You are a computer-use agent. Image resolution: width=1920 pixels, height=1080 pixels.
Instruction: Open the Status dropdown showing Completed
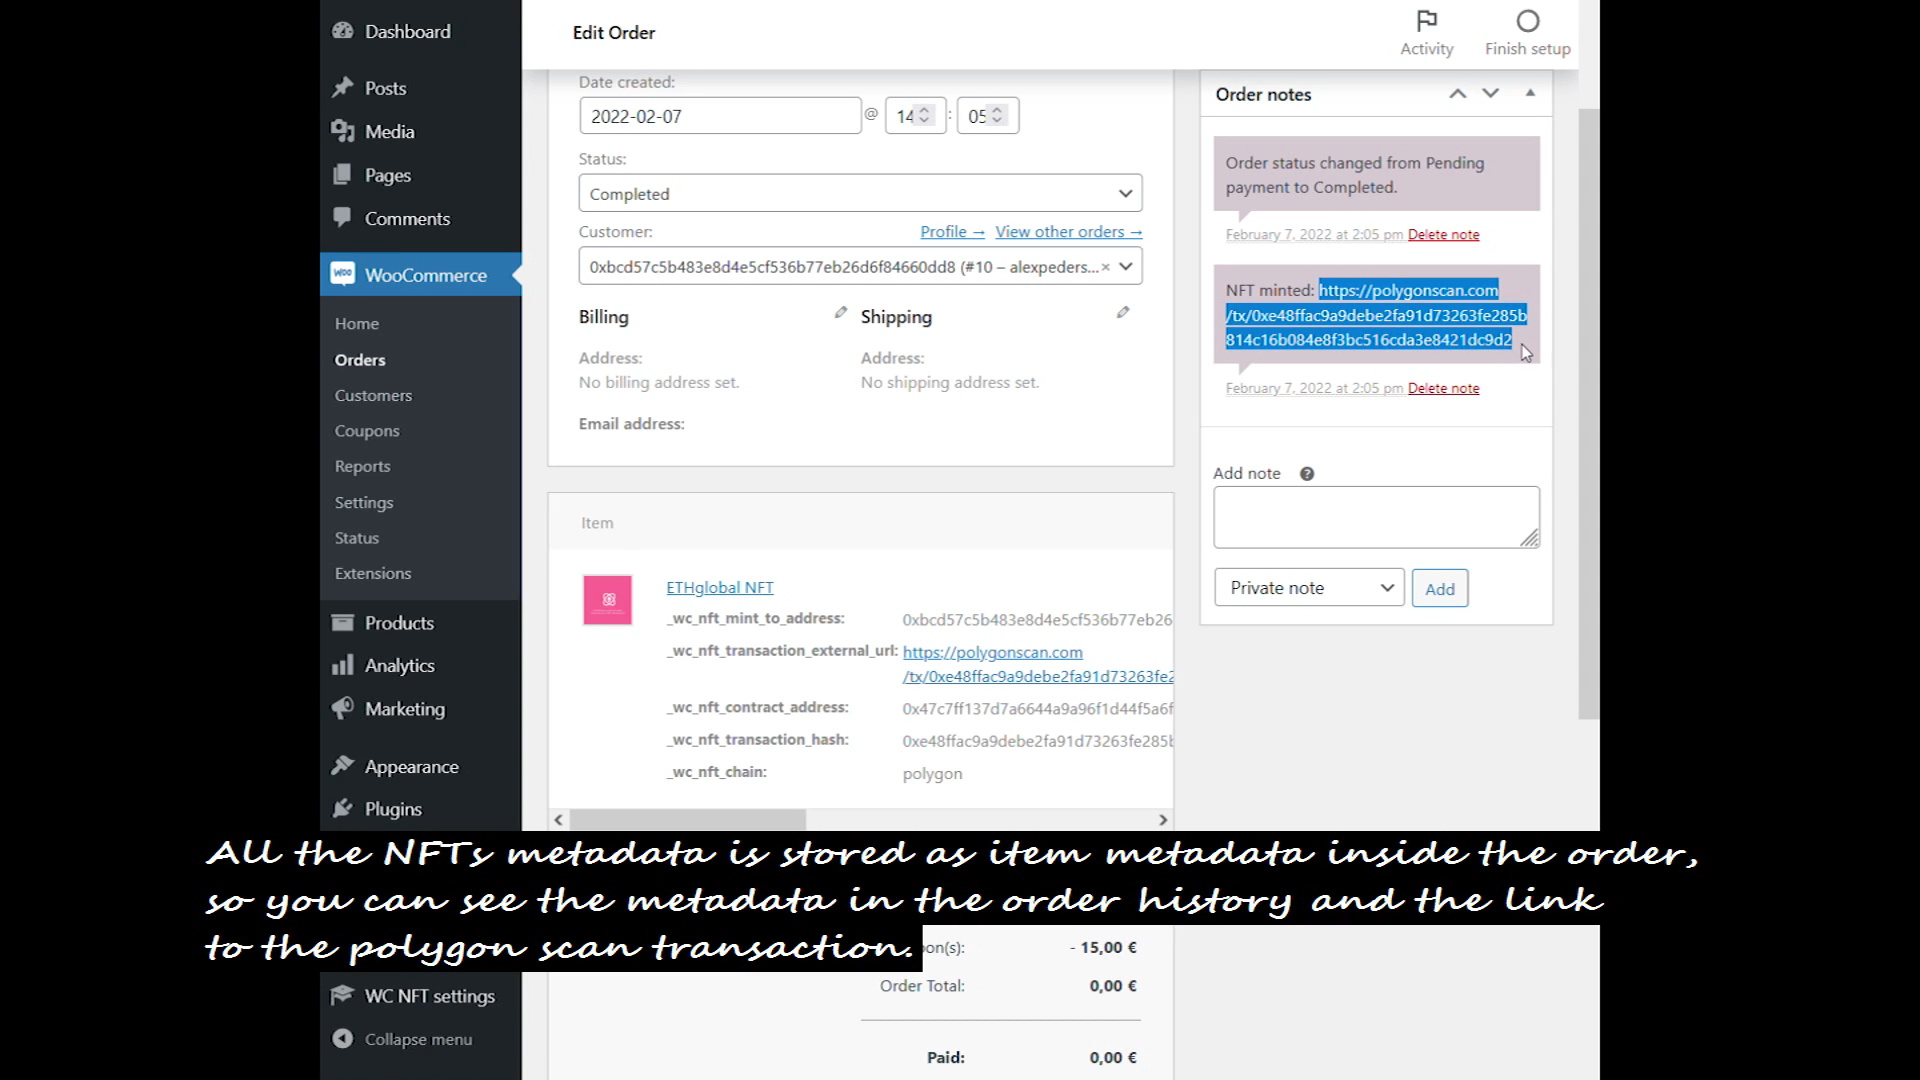[860, 193]
